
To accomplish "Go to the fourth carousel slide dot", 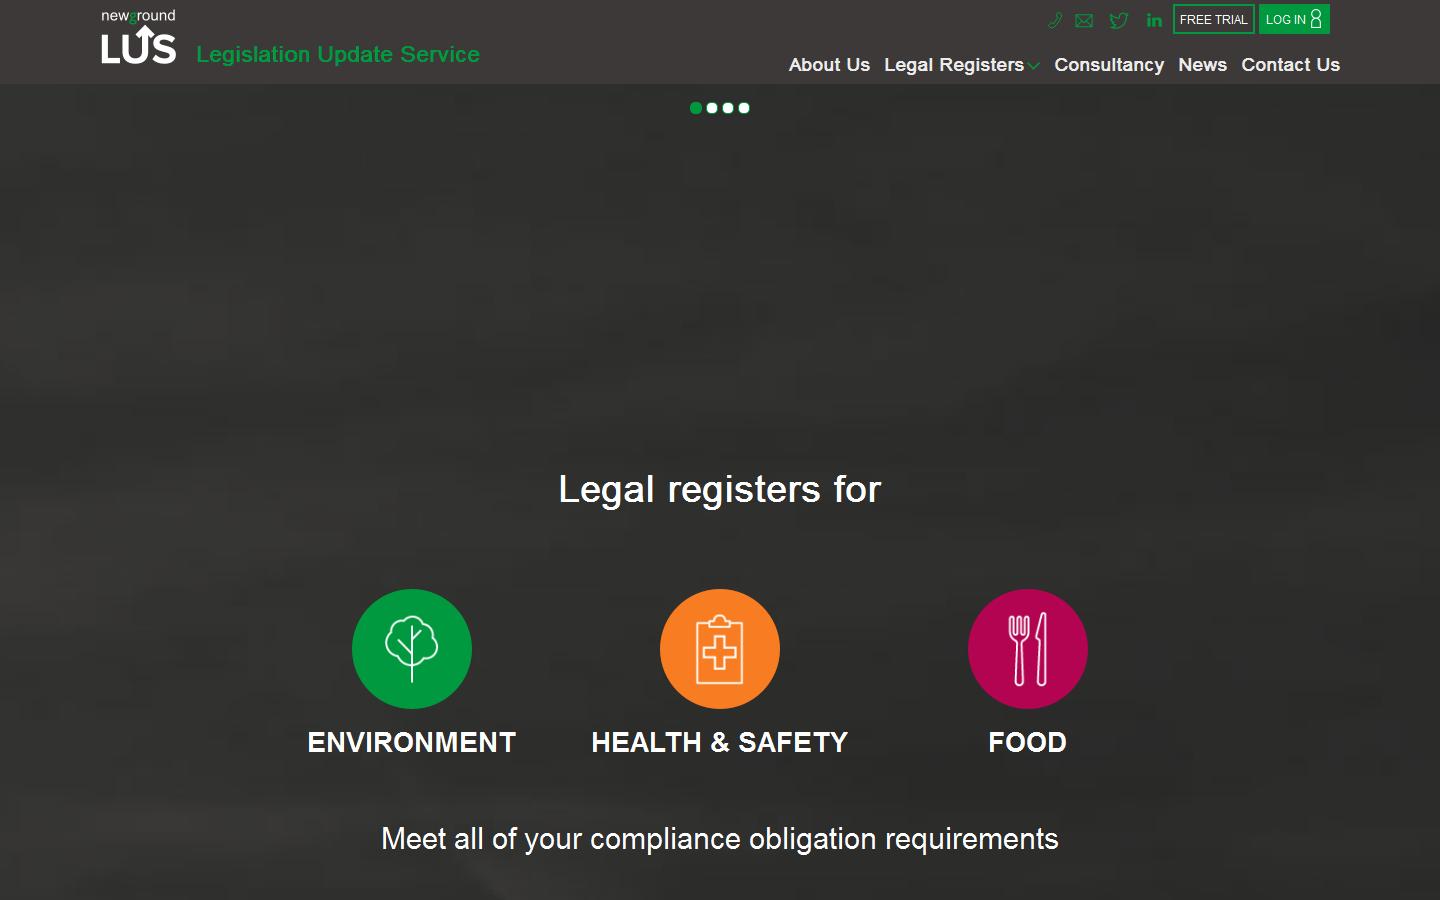I will pos(744,108).
